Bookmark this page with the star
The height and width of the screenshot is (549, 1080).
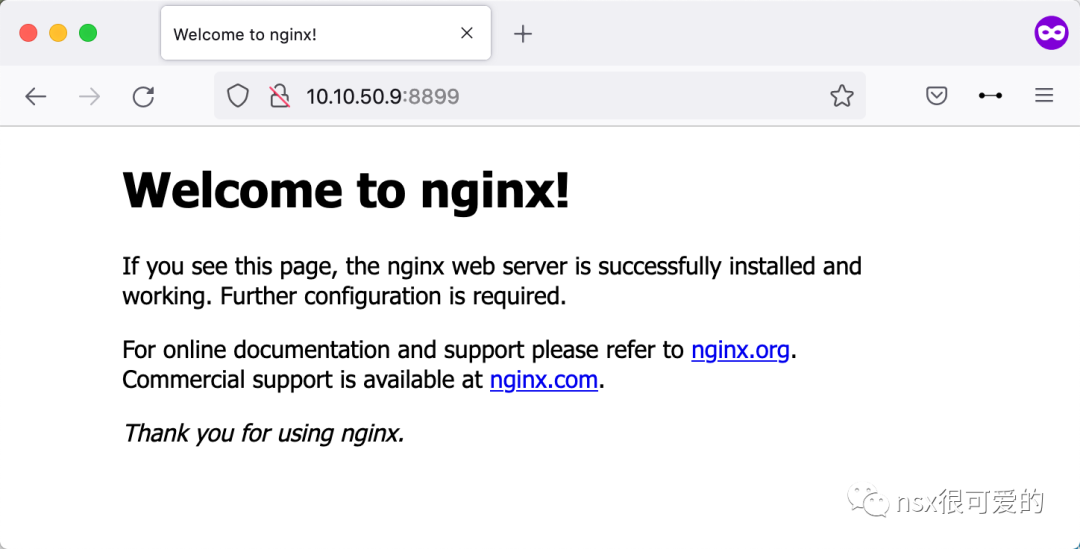(842, 96)
